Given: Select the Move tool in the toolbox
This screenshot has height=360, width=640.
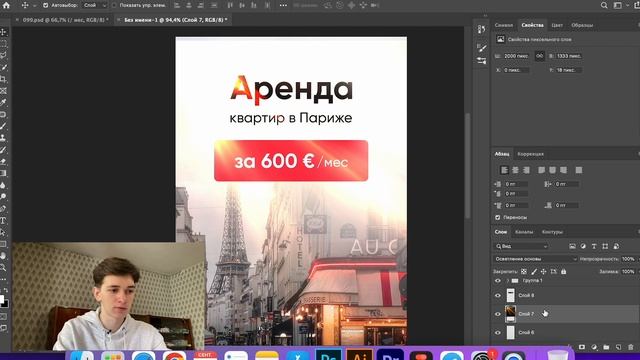Looking at the screenshot, I should pyautogui.click(x=3, y=32).
